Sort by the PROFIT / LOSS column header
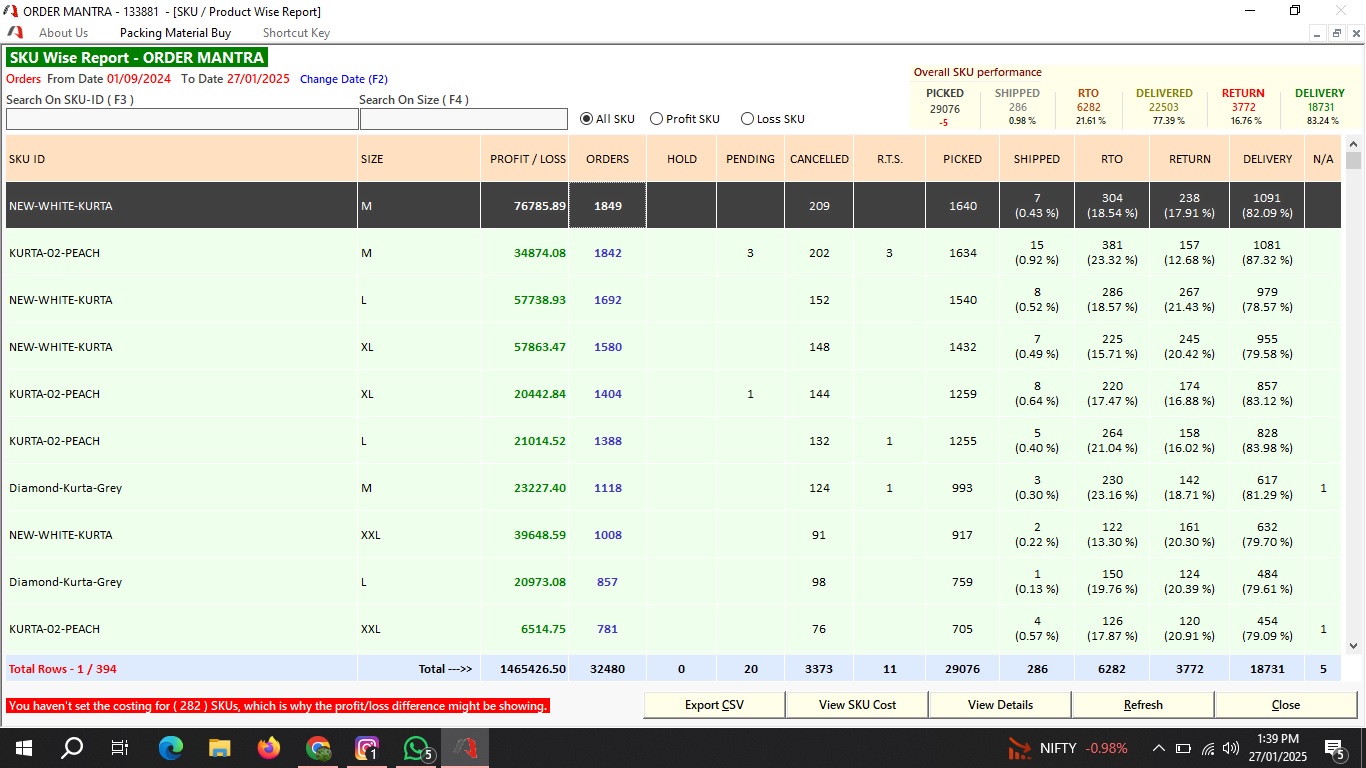The height and width of the screenshot is (768, 1366). click(527, 159)
